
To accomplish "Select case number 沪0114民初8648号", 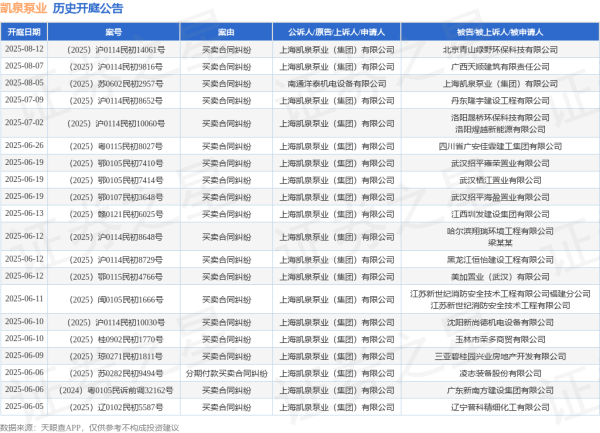I will 130,237.
